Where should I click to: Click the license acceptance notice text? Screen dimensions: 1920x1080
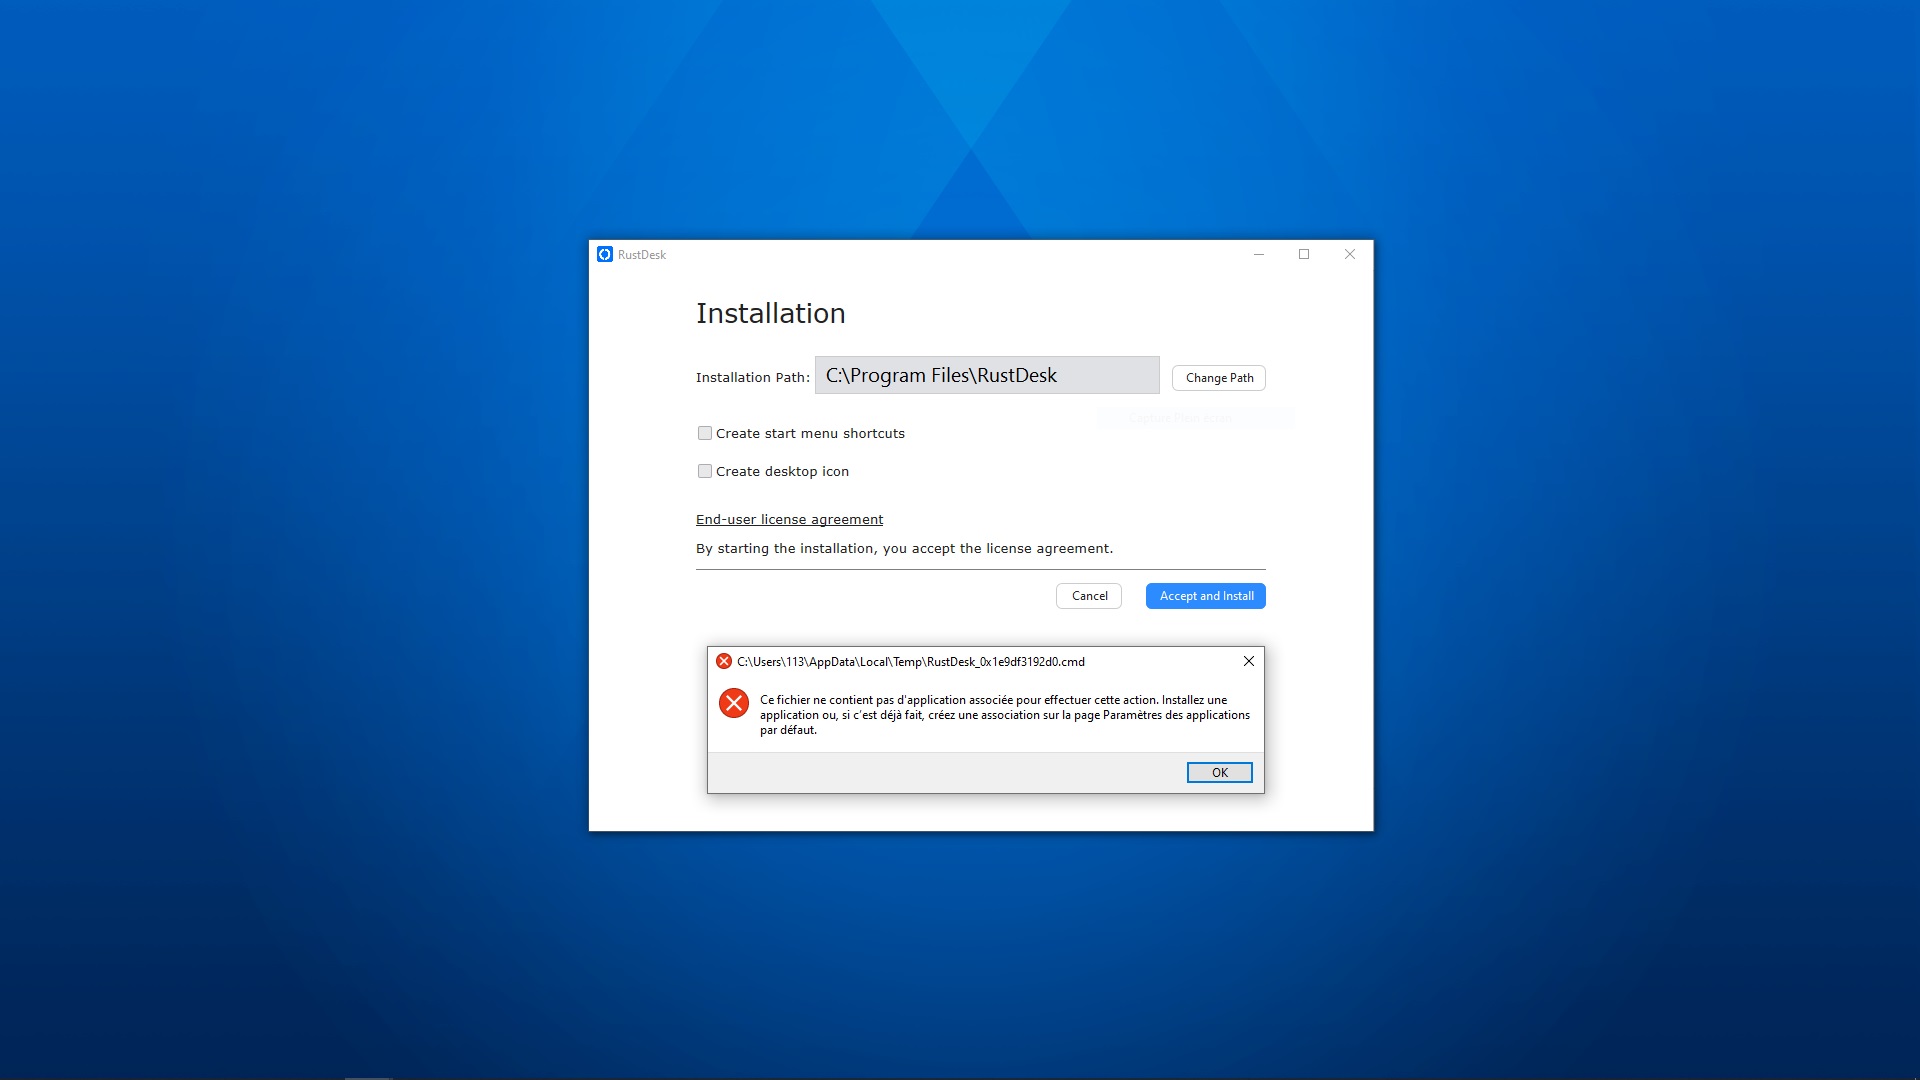[905, 548]
